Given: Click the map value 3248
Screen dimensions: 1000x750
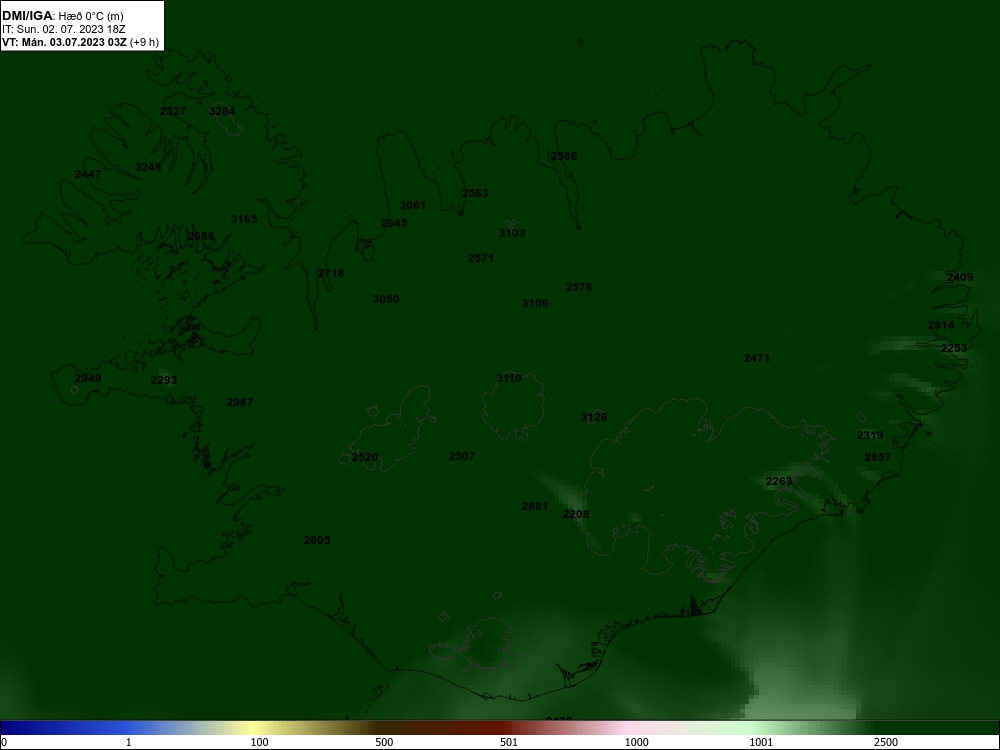Looking at the screenshot, I should click(x=148, y=167).
